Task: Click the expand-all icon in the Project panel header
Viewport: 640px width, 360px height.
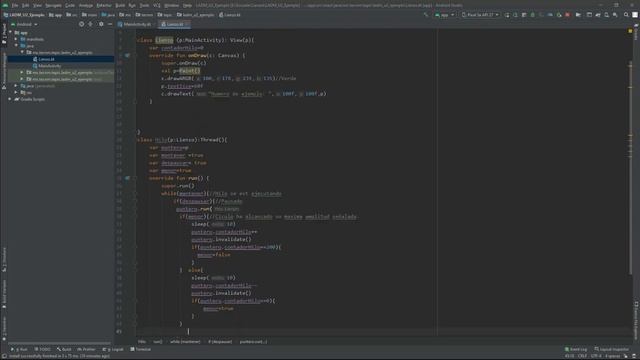Action: [x=90, y=24]
